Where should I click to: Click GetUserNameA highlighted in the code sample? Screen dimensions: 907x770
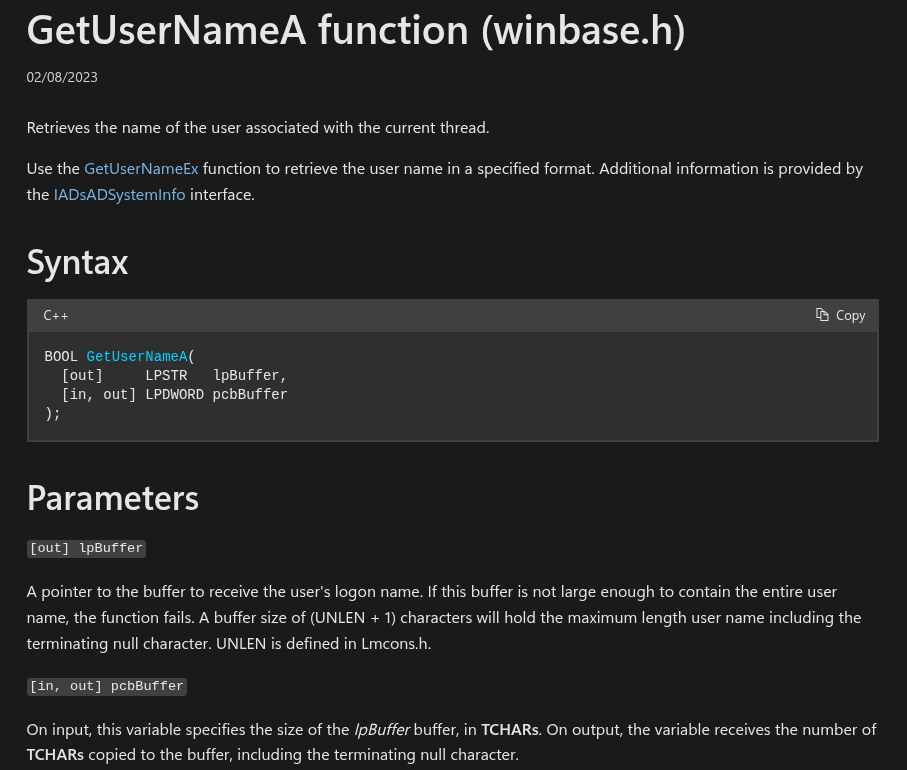[137, 356]
